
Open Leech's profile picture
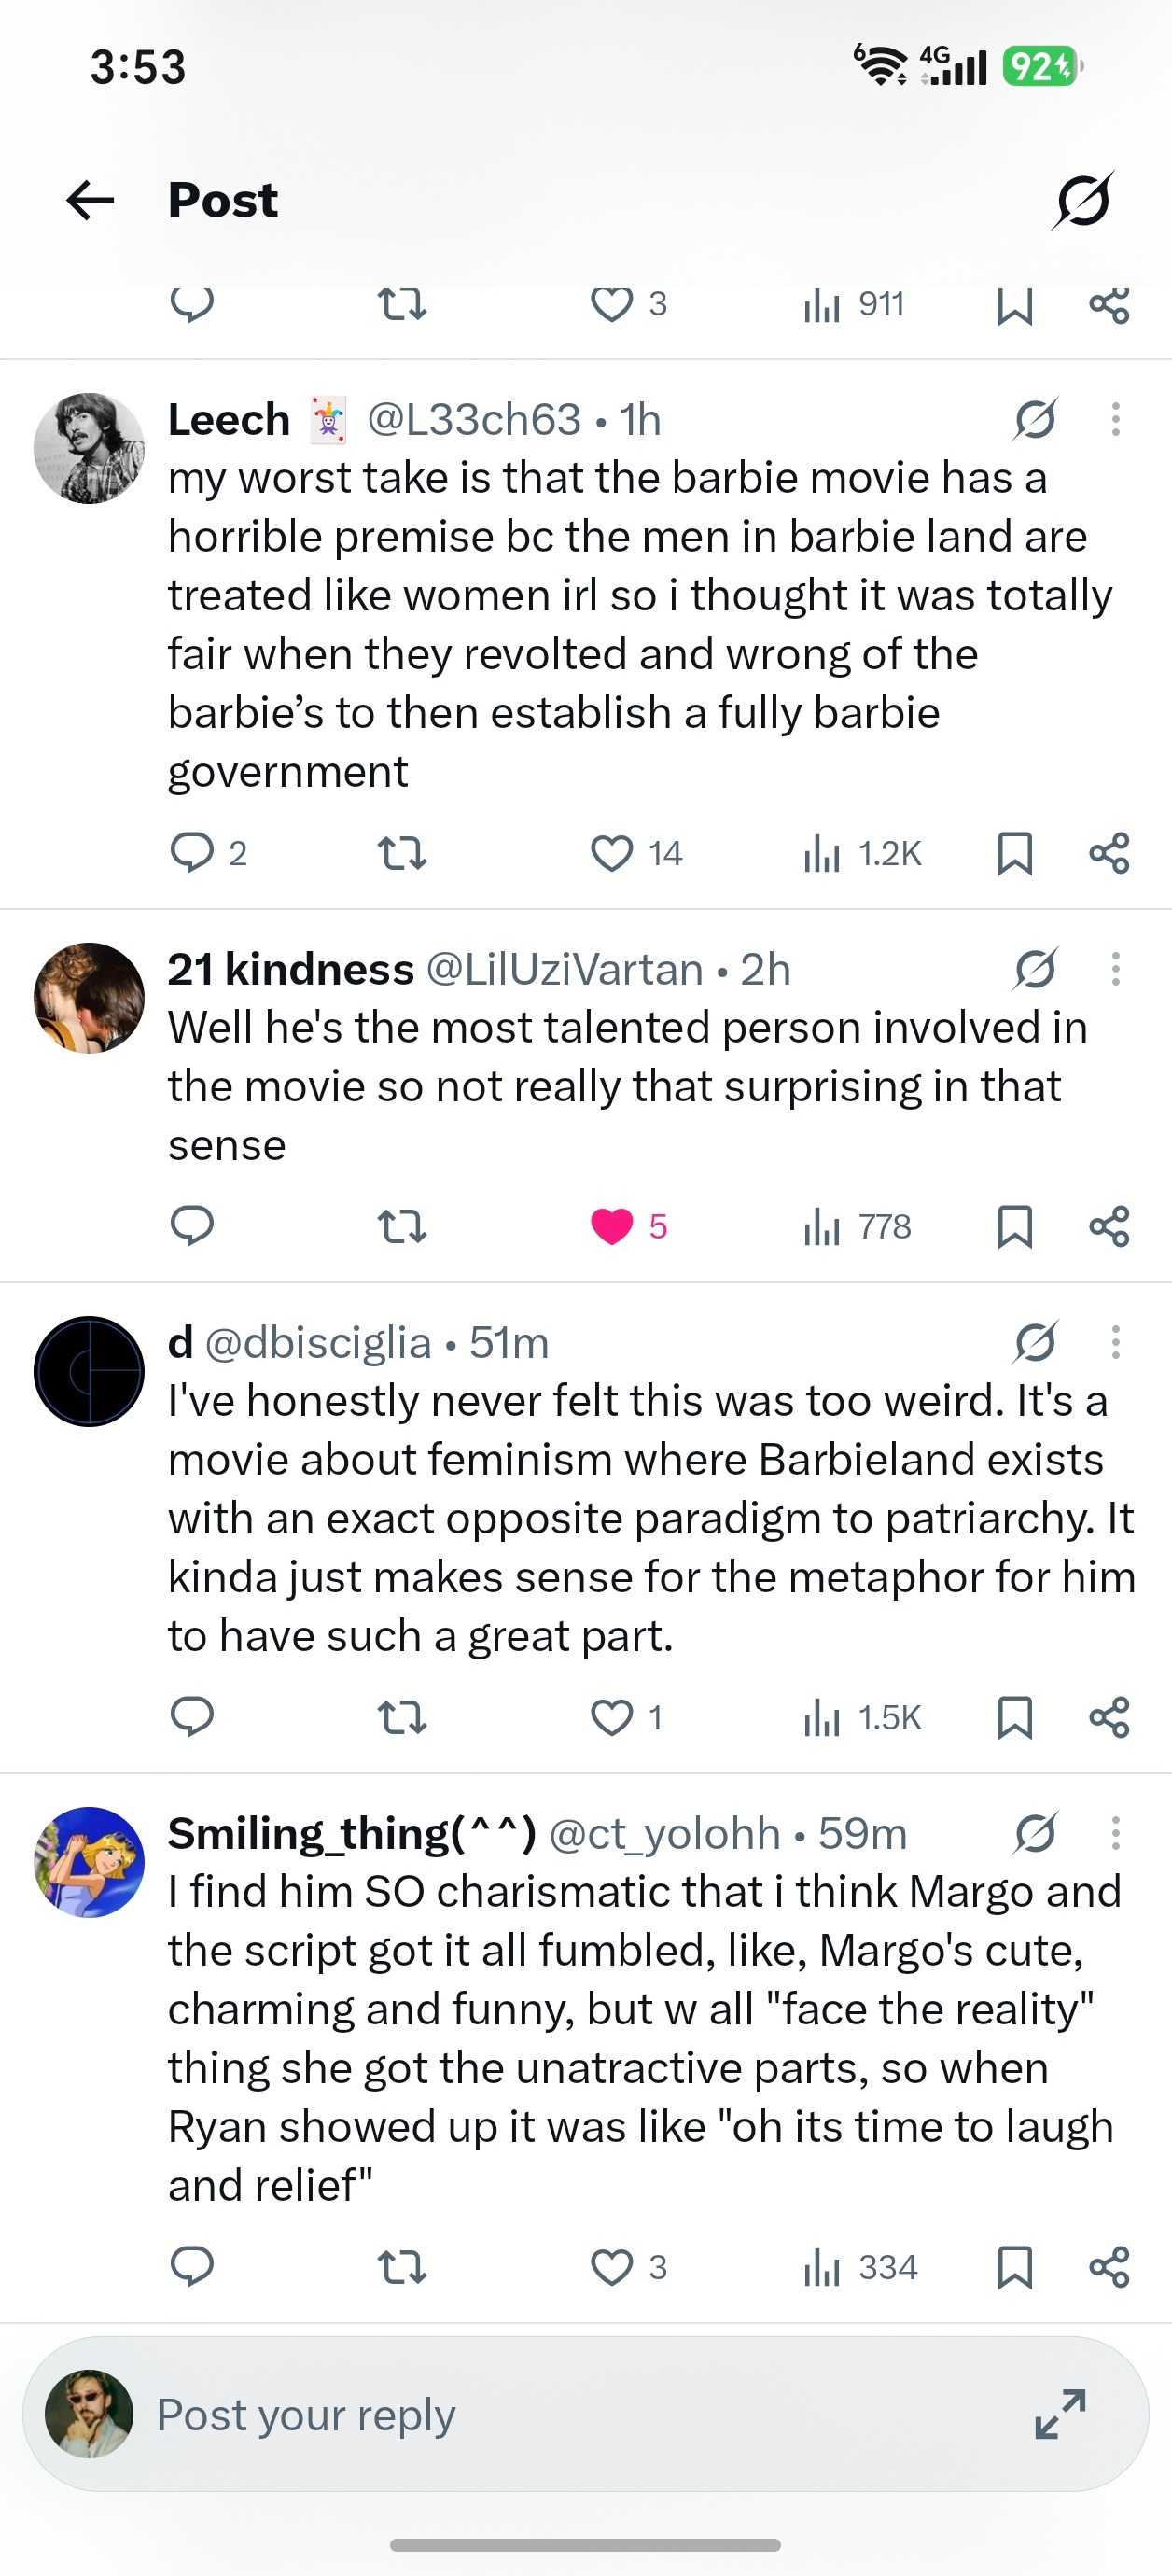(x=89, y=448)
